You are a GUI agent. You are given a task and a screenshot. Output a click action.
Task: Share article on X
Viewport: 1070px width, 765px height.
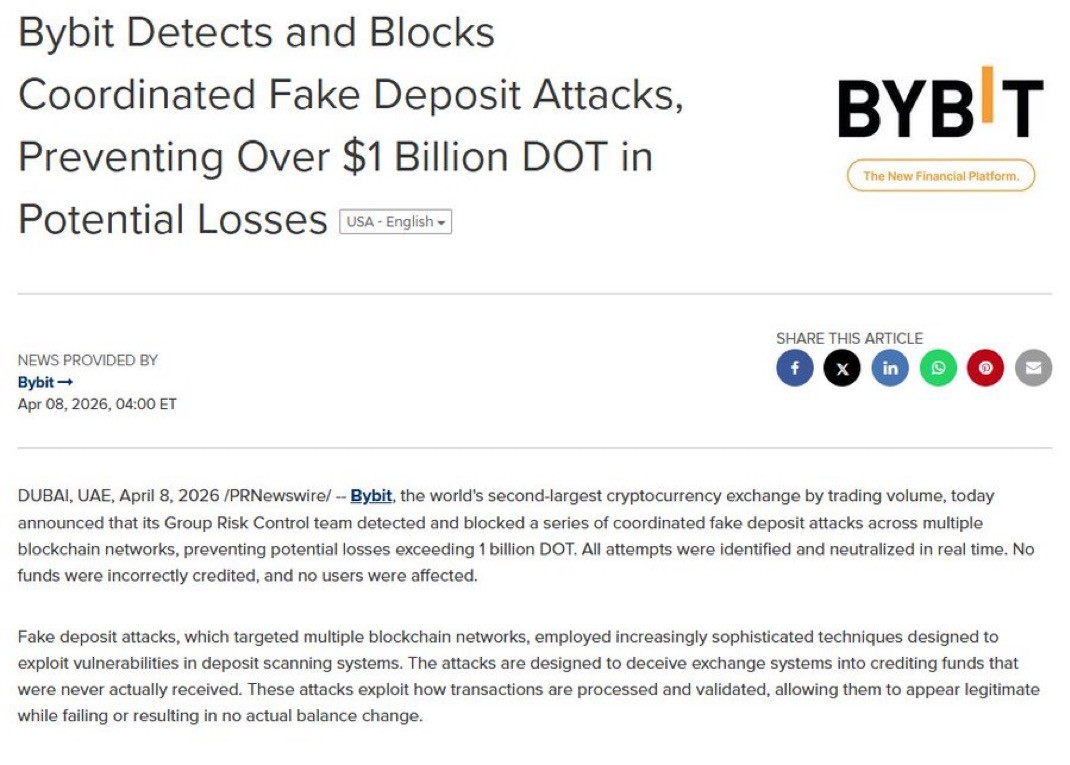842,369
